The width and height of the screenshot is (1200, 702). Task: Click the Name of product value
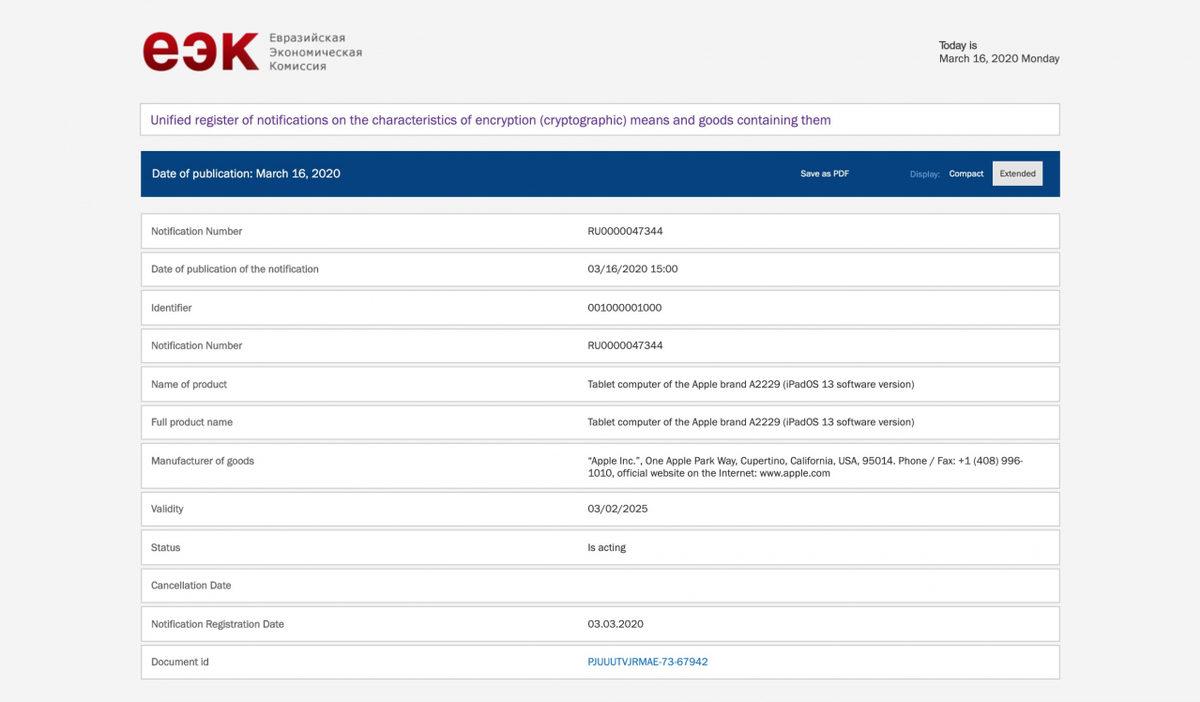click(750, 384)
